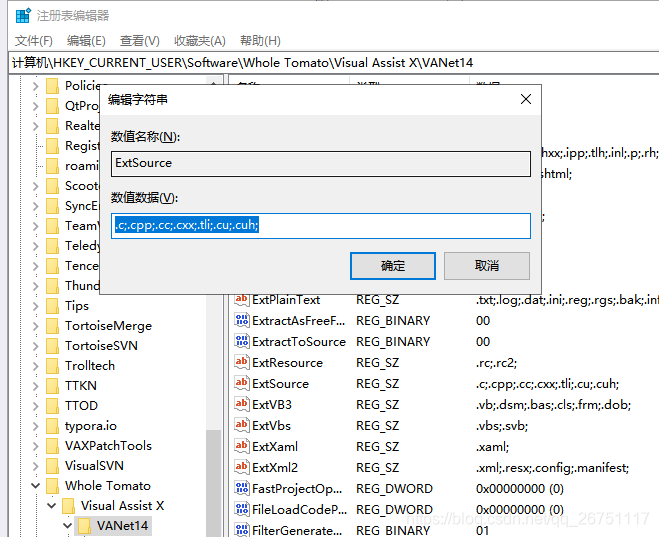Click the .xaml; data cell
Image resolution: width=659 pixels, height=537 pixels.
[x=492, y=447]
